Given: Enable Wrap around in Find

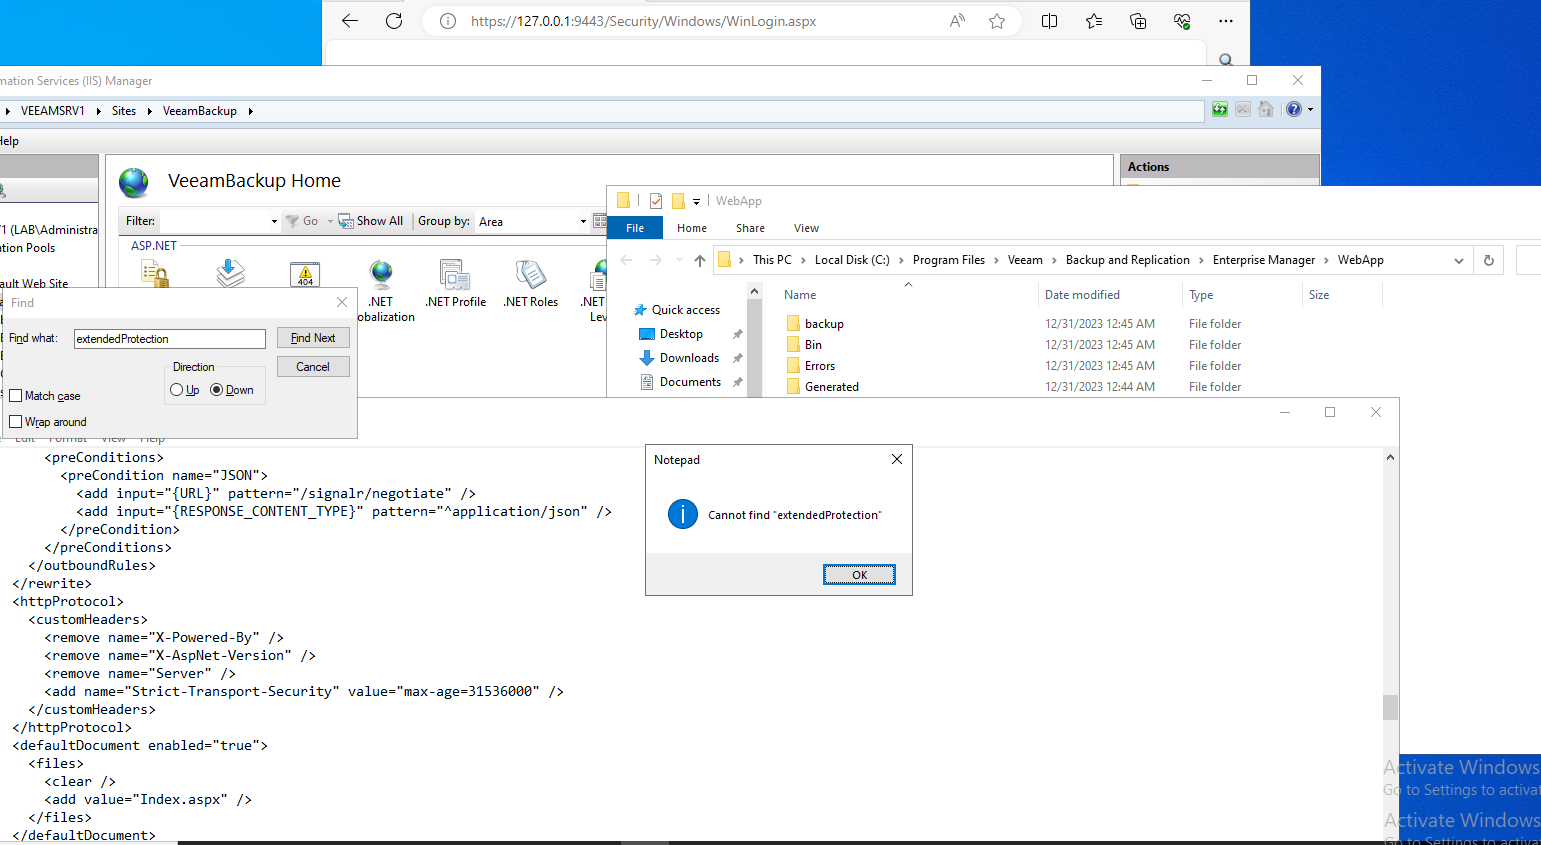Looking at the screenshot, I should 15,422.
